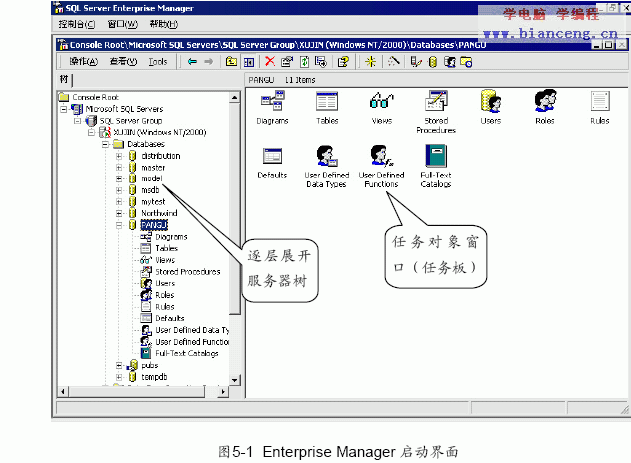The width and height of the screenshot is (631, 463).
Task: Select Views under PANGU in tree
Action: click(x=165, y=260)
